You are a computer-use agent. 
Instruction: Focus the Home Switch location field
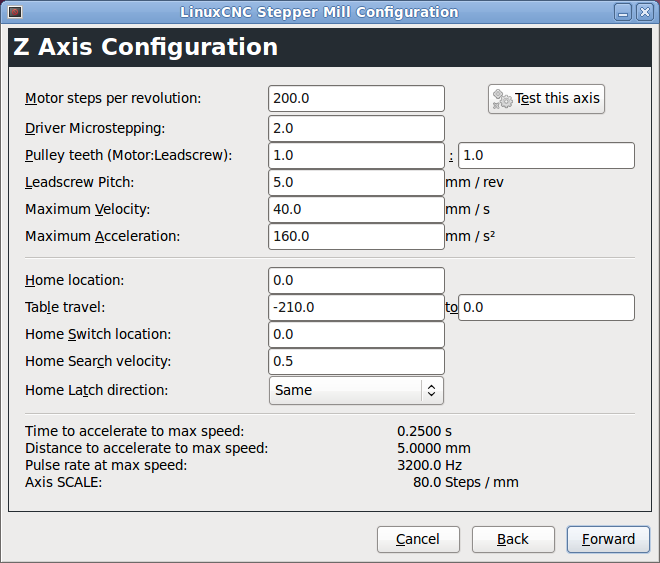point(356,335)
